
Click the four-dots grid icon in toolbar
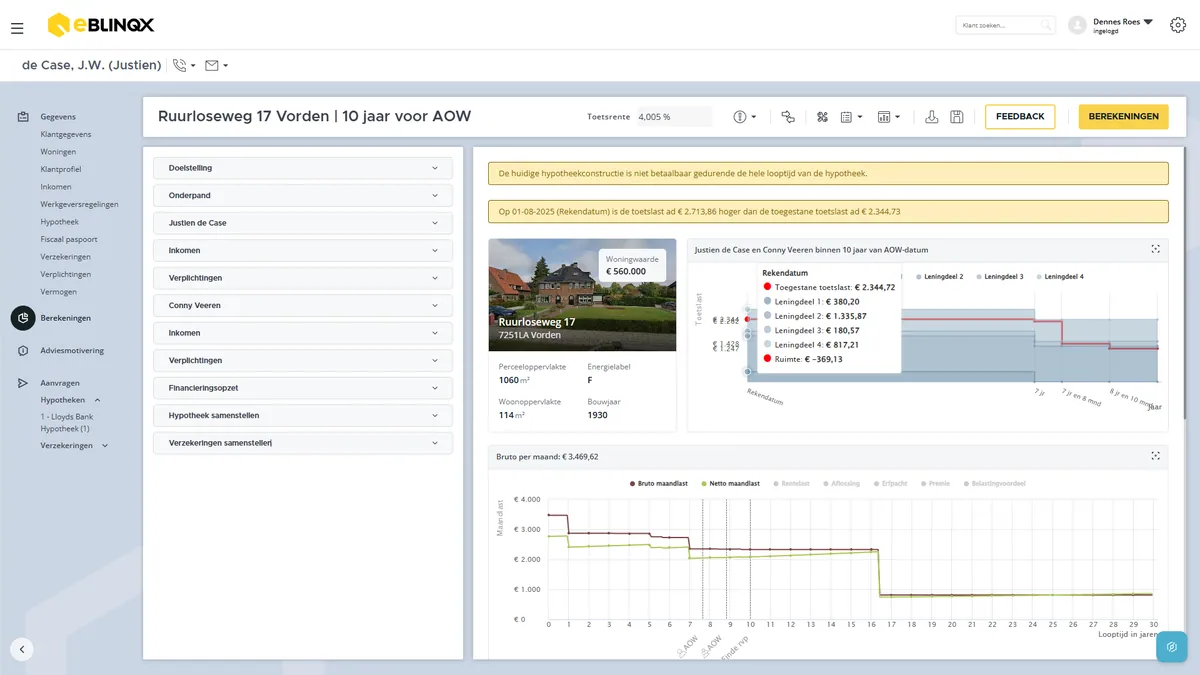click(x=823, y=117)
